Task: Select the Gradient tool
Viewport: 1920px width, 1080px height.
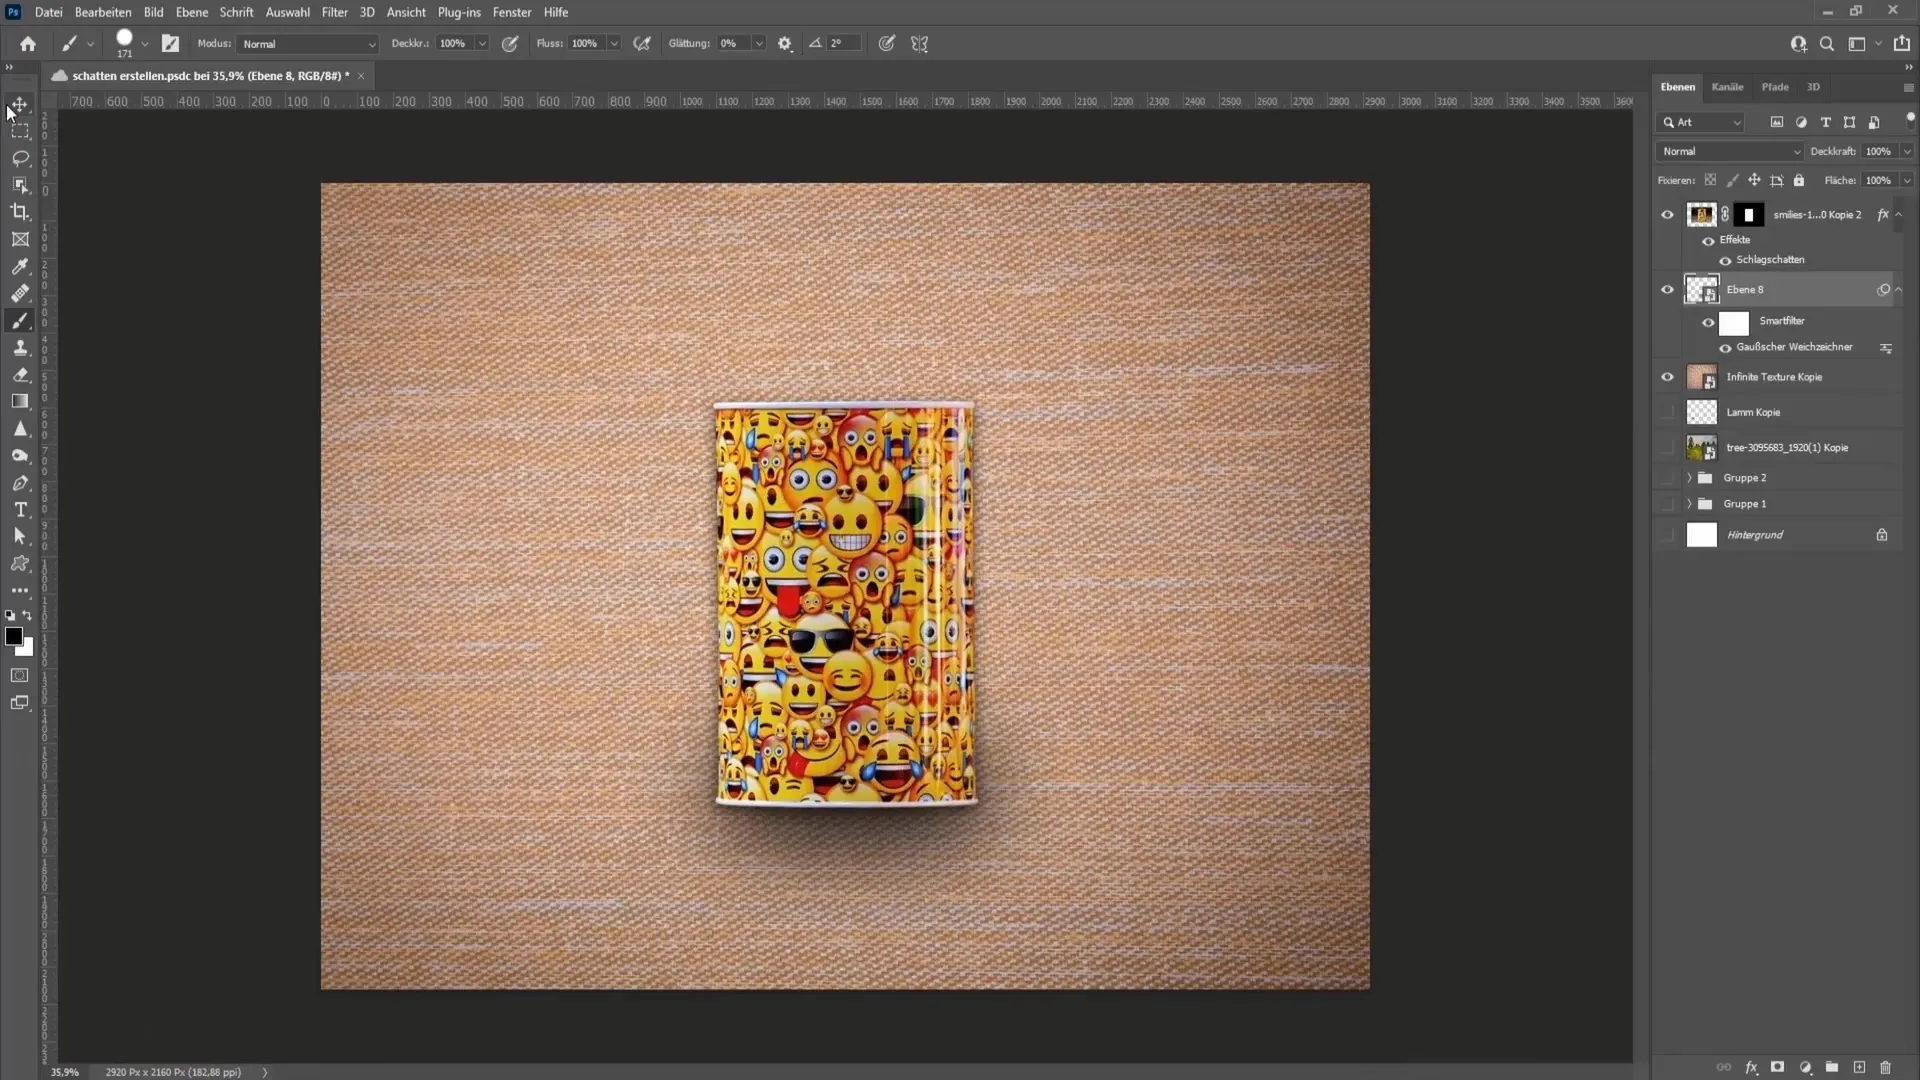Action: 20,401
